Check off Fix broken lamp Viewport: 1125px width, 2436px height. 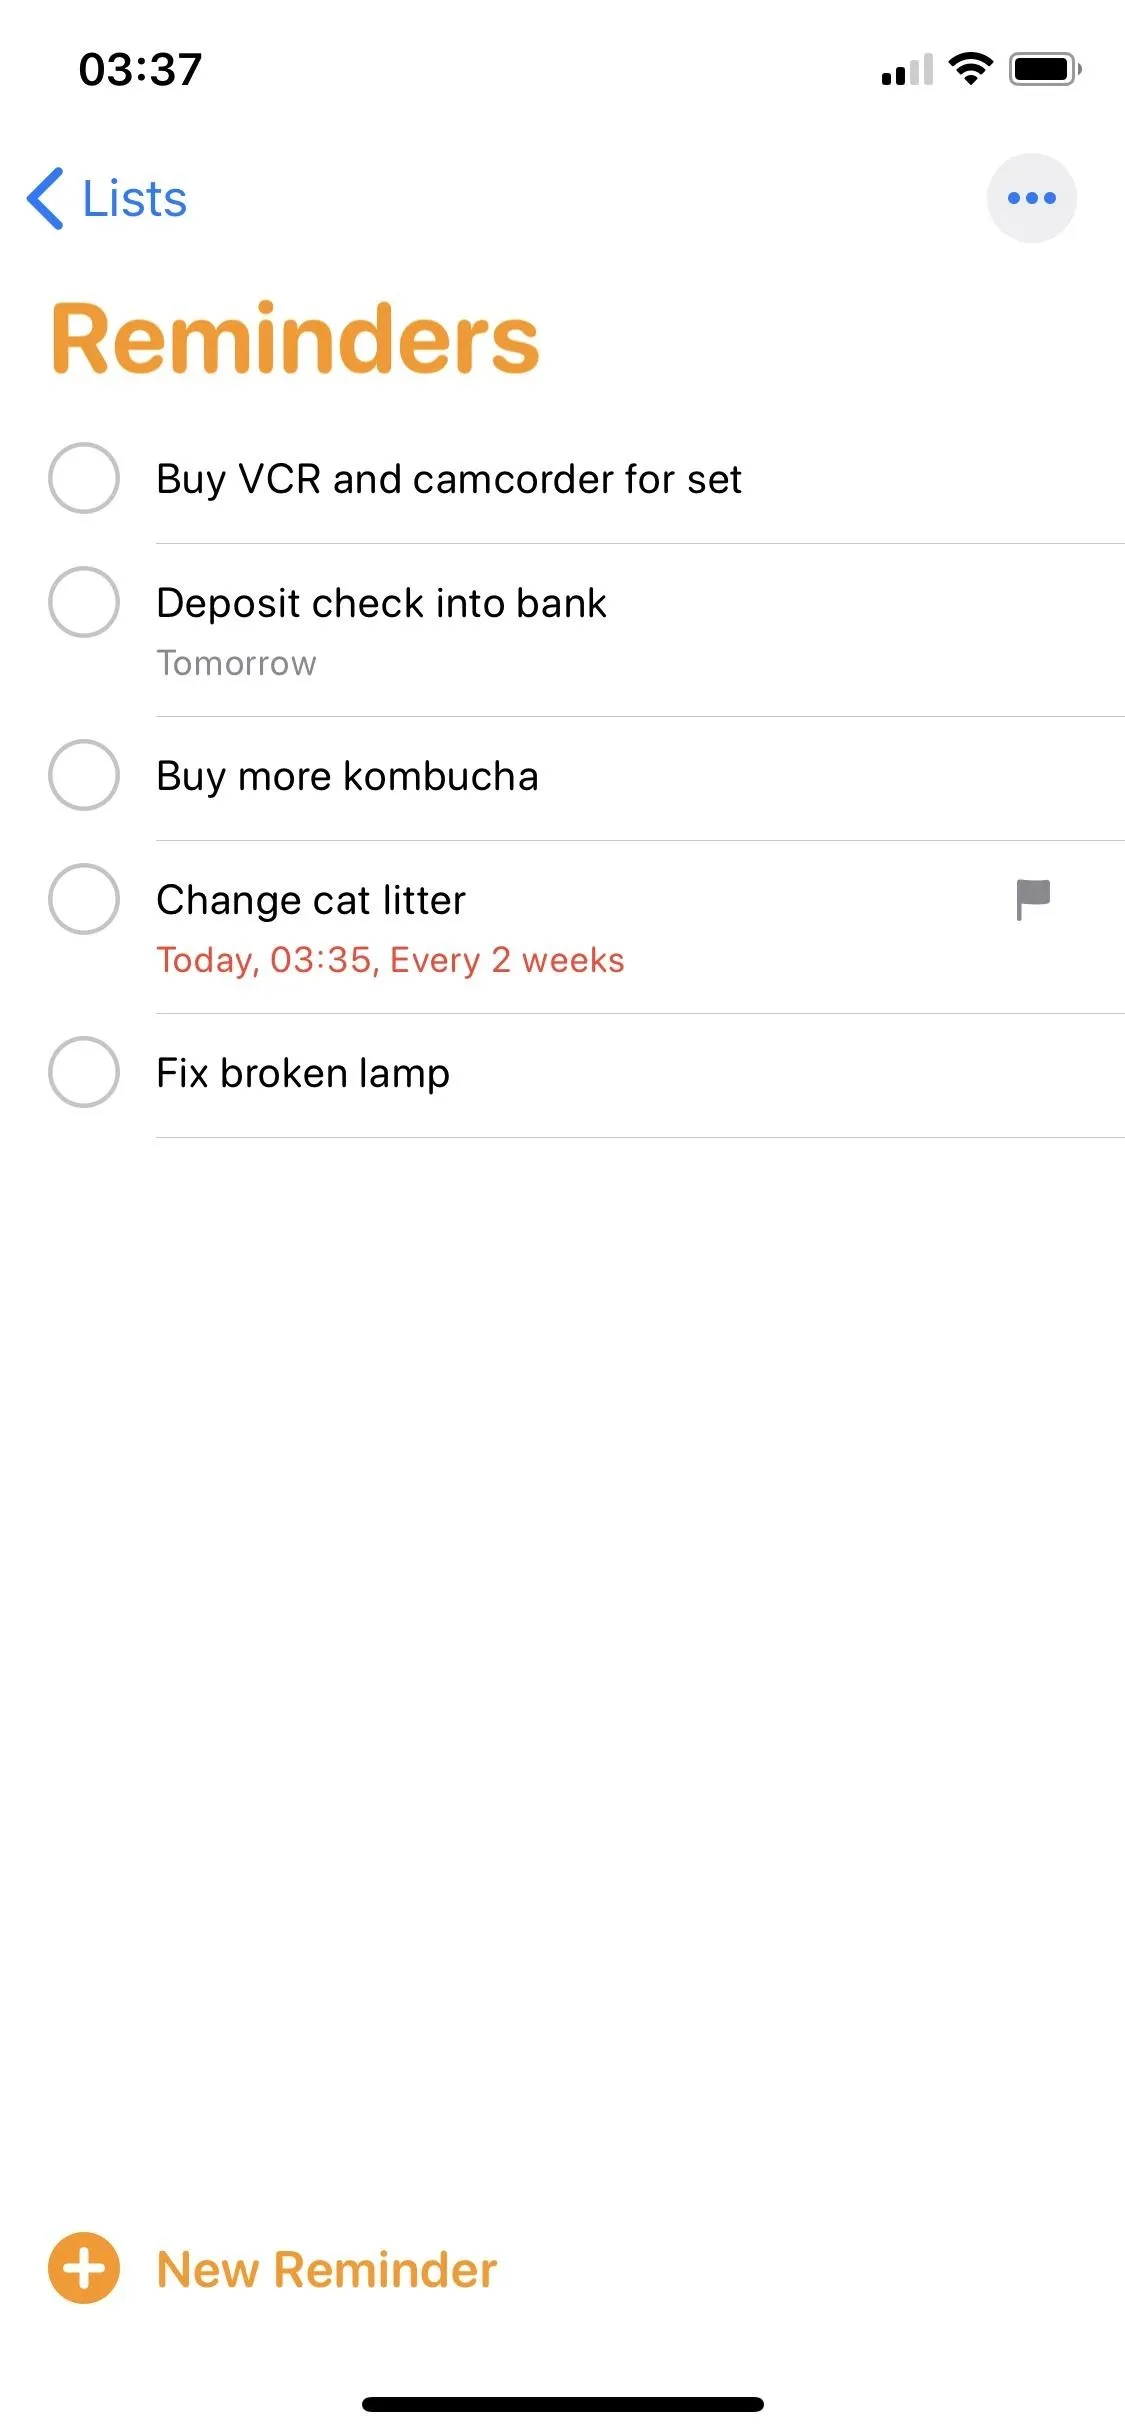pyautogui.click(x=84, y=1072)
